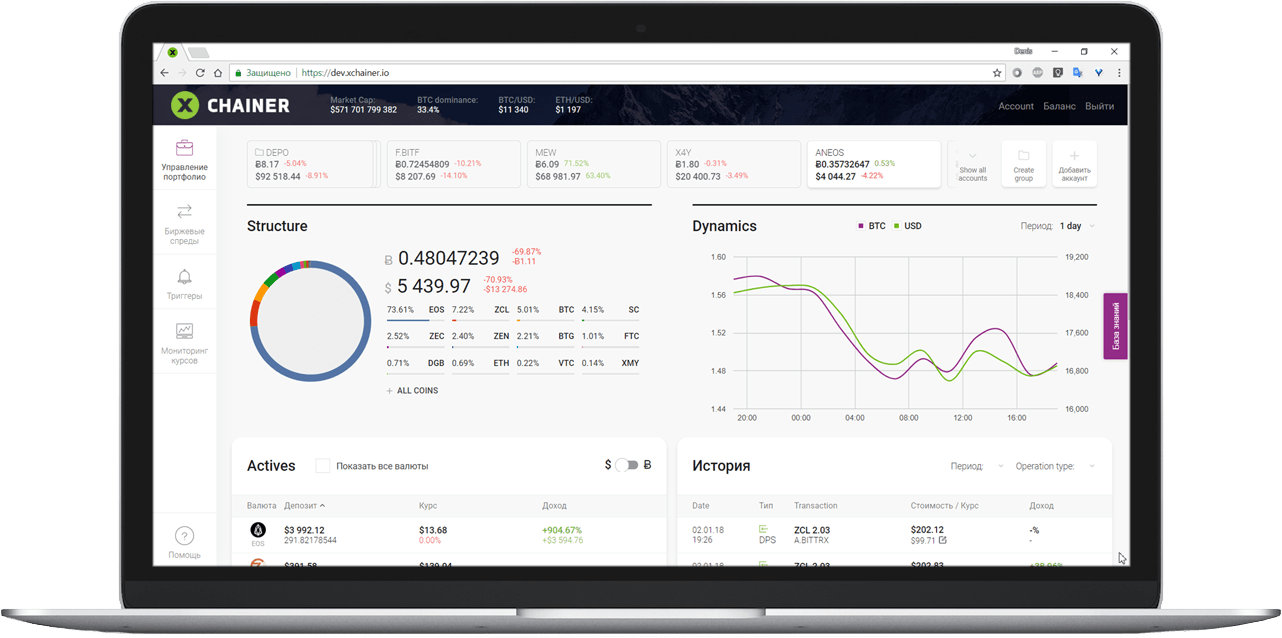Open the Account menu item
This screenshot has height=638, width=1282.
[1016, 106]
